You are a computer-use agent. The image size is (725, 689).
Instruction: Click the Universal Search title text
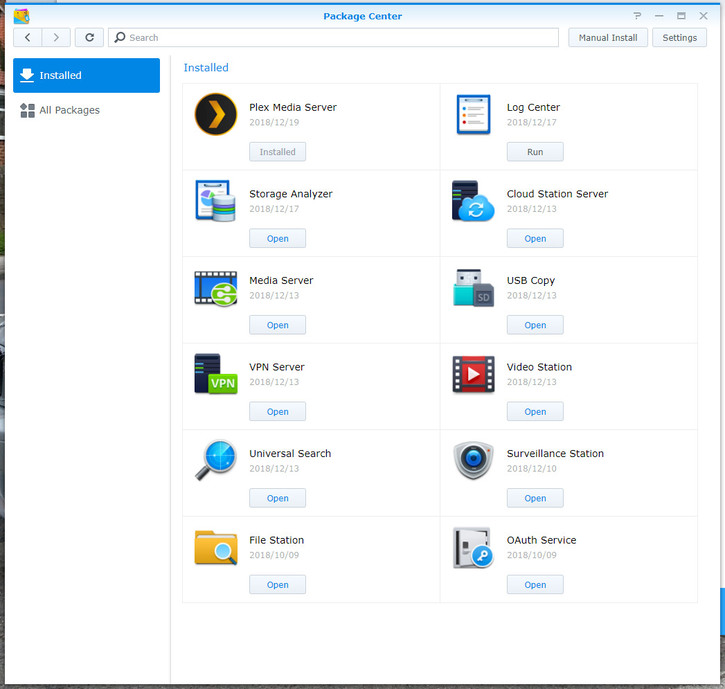click(290, 453)
